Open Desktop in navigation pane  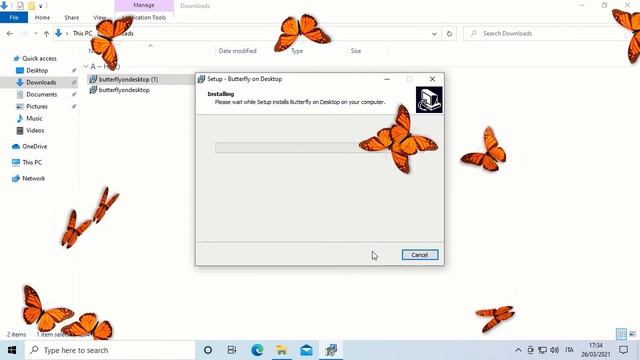coord(37,70)
